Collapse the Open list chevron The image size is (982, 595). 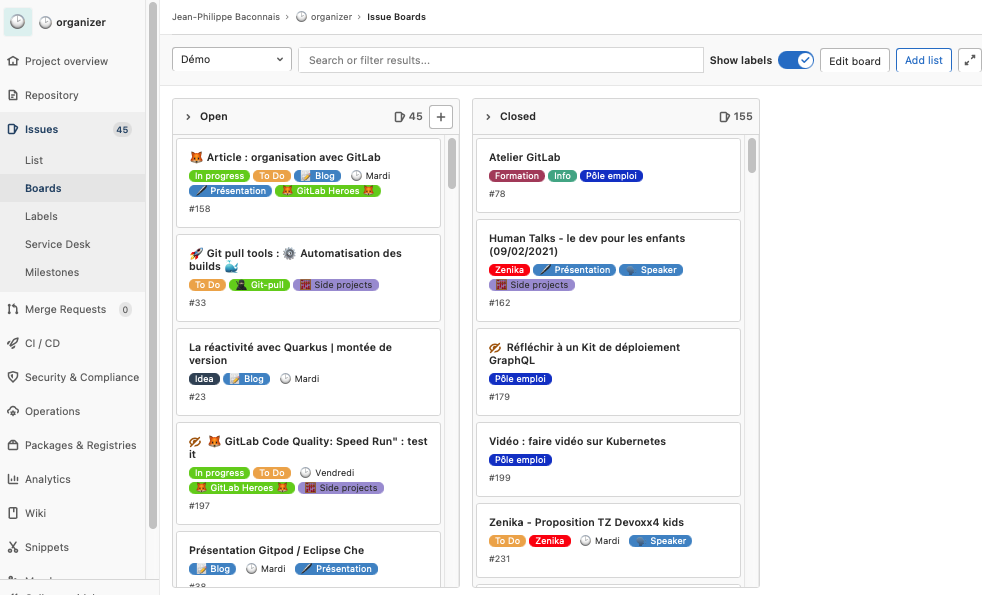[187, 117]
